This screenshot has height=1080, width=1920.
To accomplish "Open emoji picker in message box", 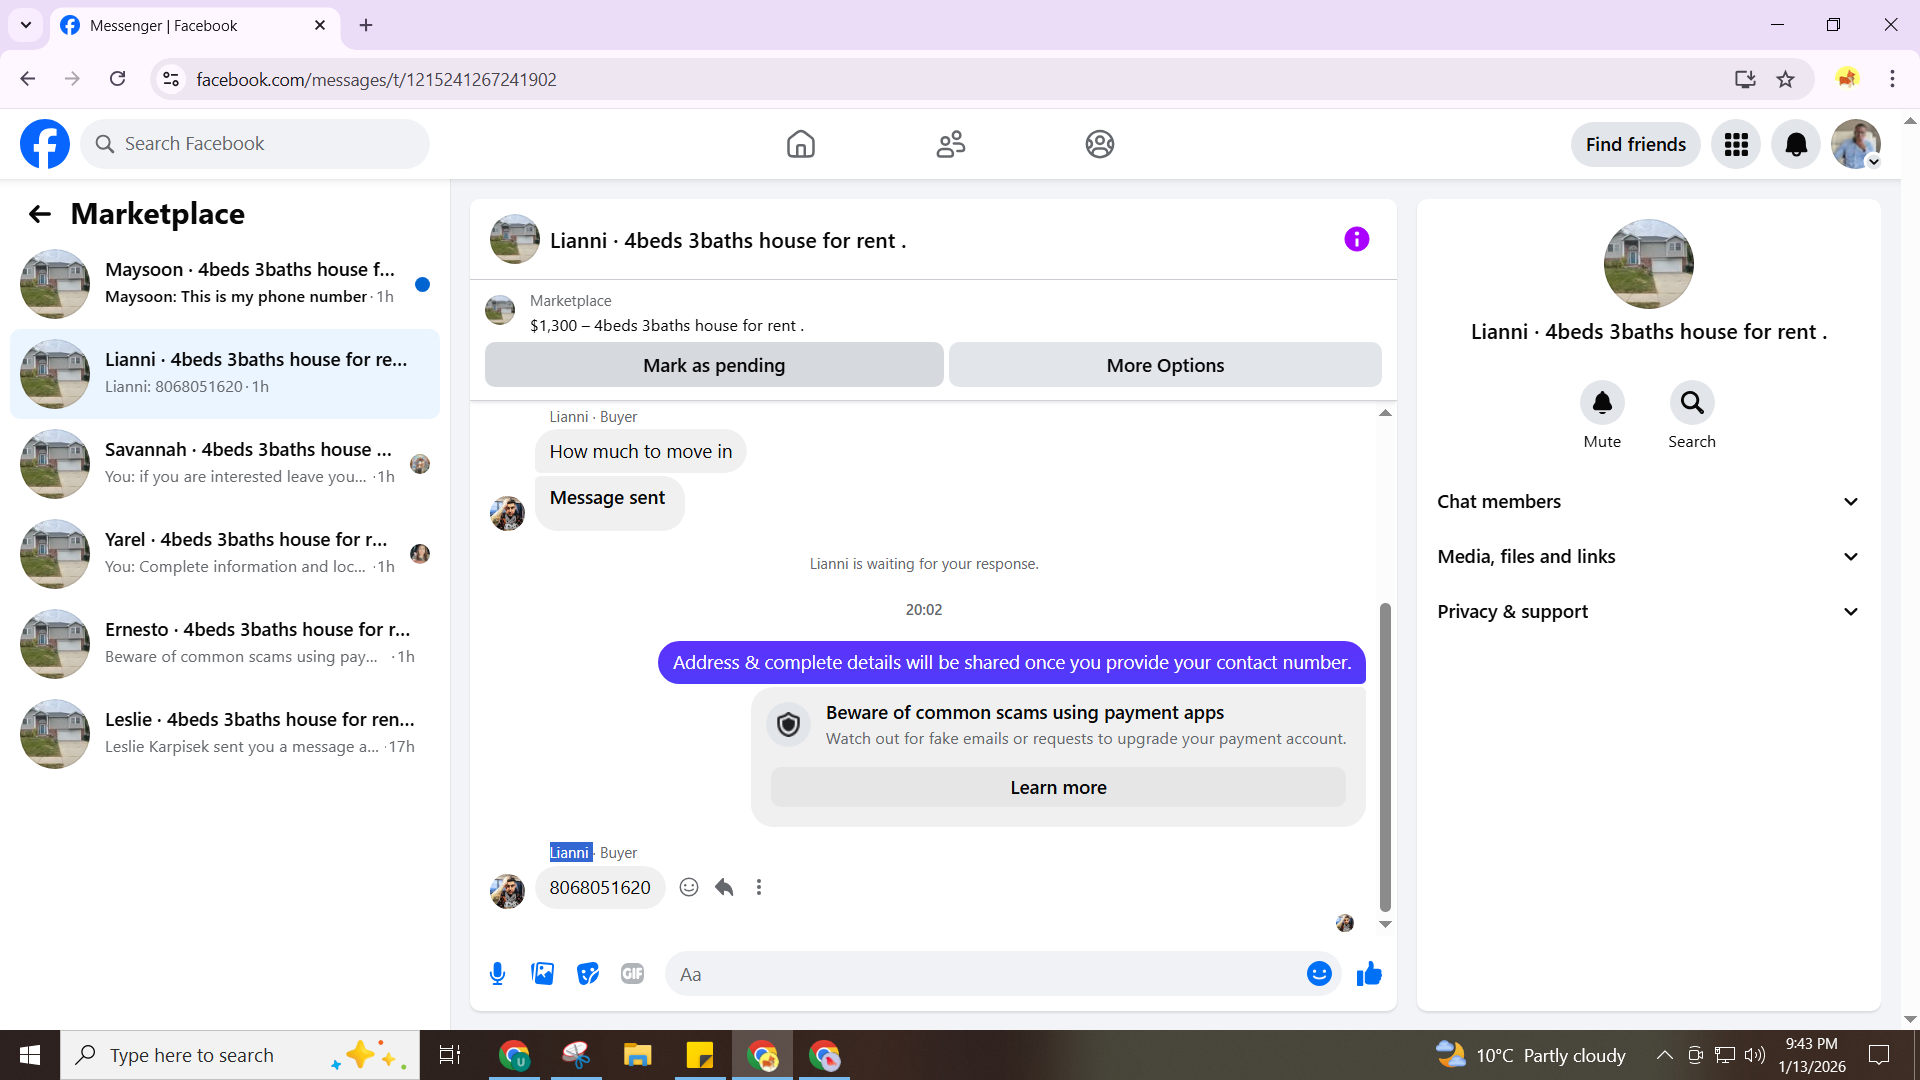I will point(1319,974).
